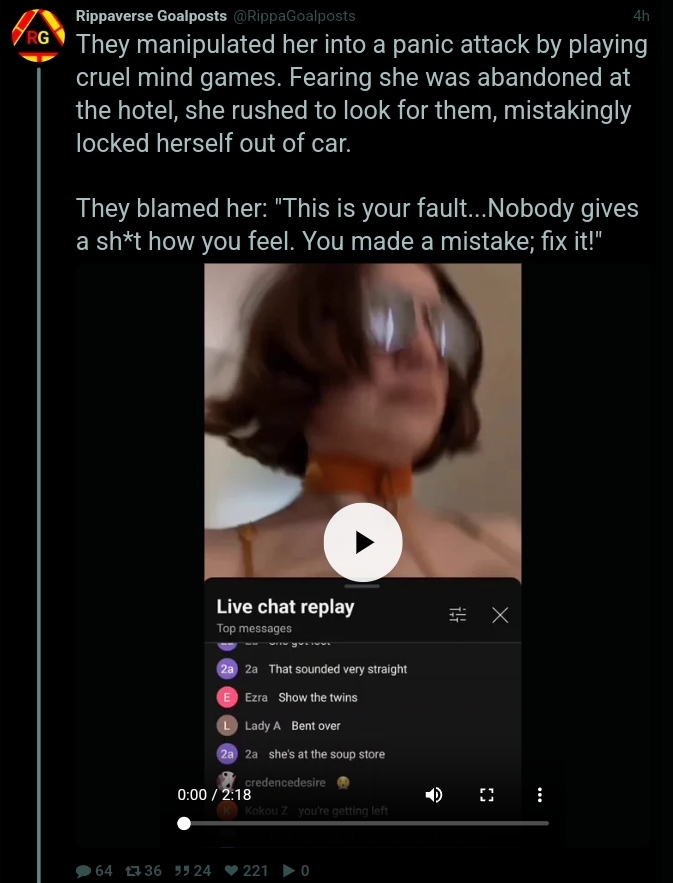Click the 2a avatar beside 'That sounded very straight'
The image size is (673, 883).
pyautogui.click(x=227, y=669)
